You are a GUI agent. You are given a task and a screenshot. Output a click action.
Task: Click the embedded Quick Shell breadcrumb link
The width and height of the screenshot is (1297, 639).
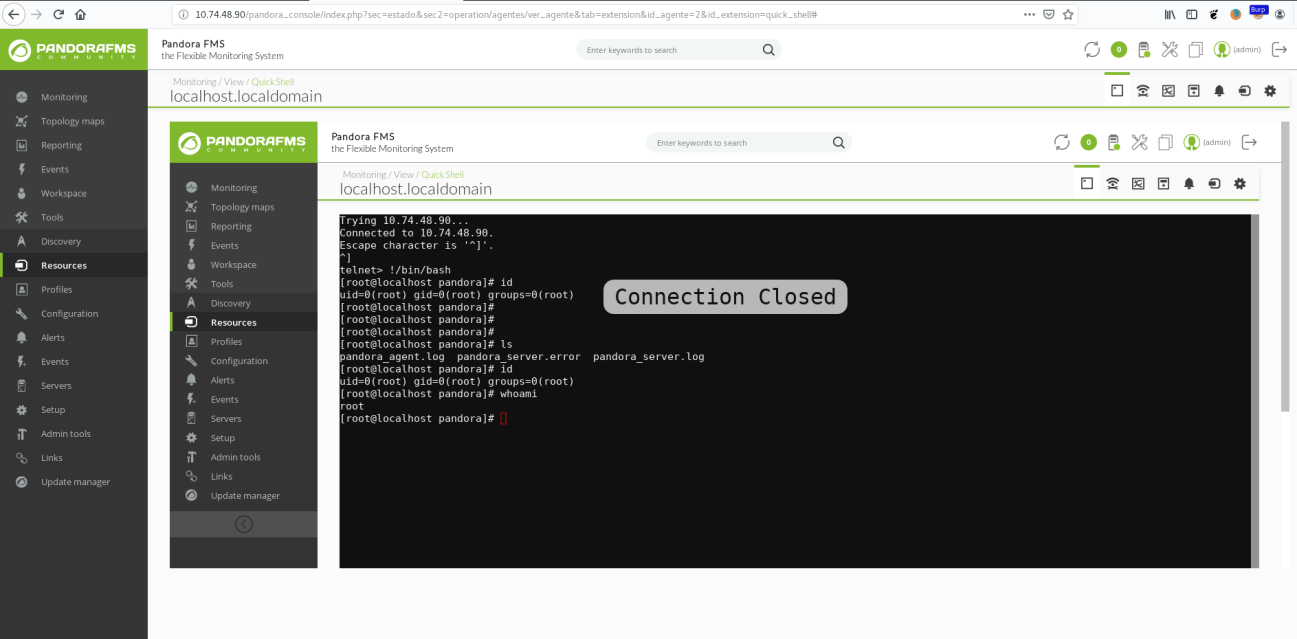[443, 175]
